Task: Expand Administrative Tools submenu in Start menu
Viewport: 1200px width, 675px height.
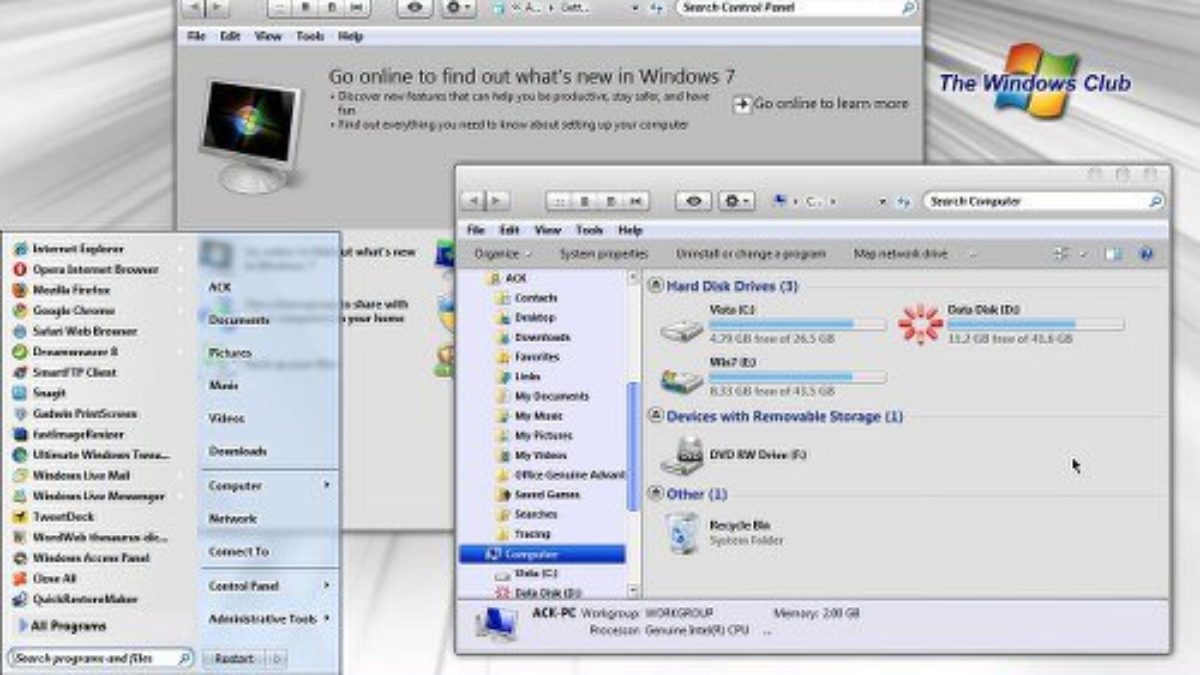Action: 327,618
